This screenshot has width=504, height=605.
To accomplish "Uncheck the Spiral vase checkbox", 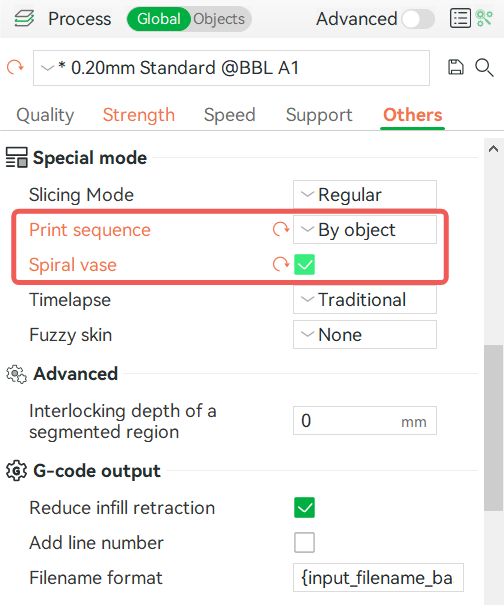I will pyautogui.click(x=304, y=264).
